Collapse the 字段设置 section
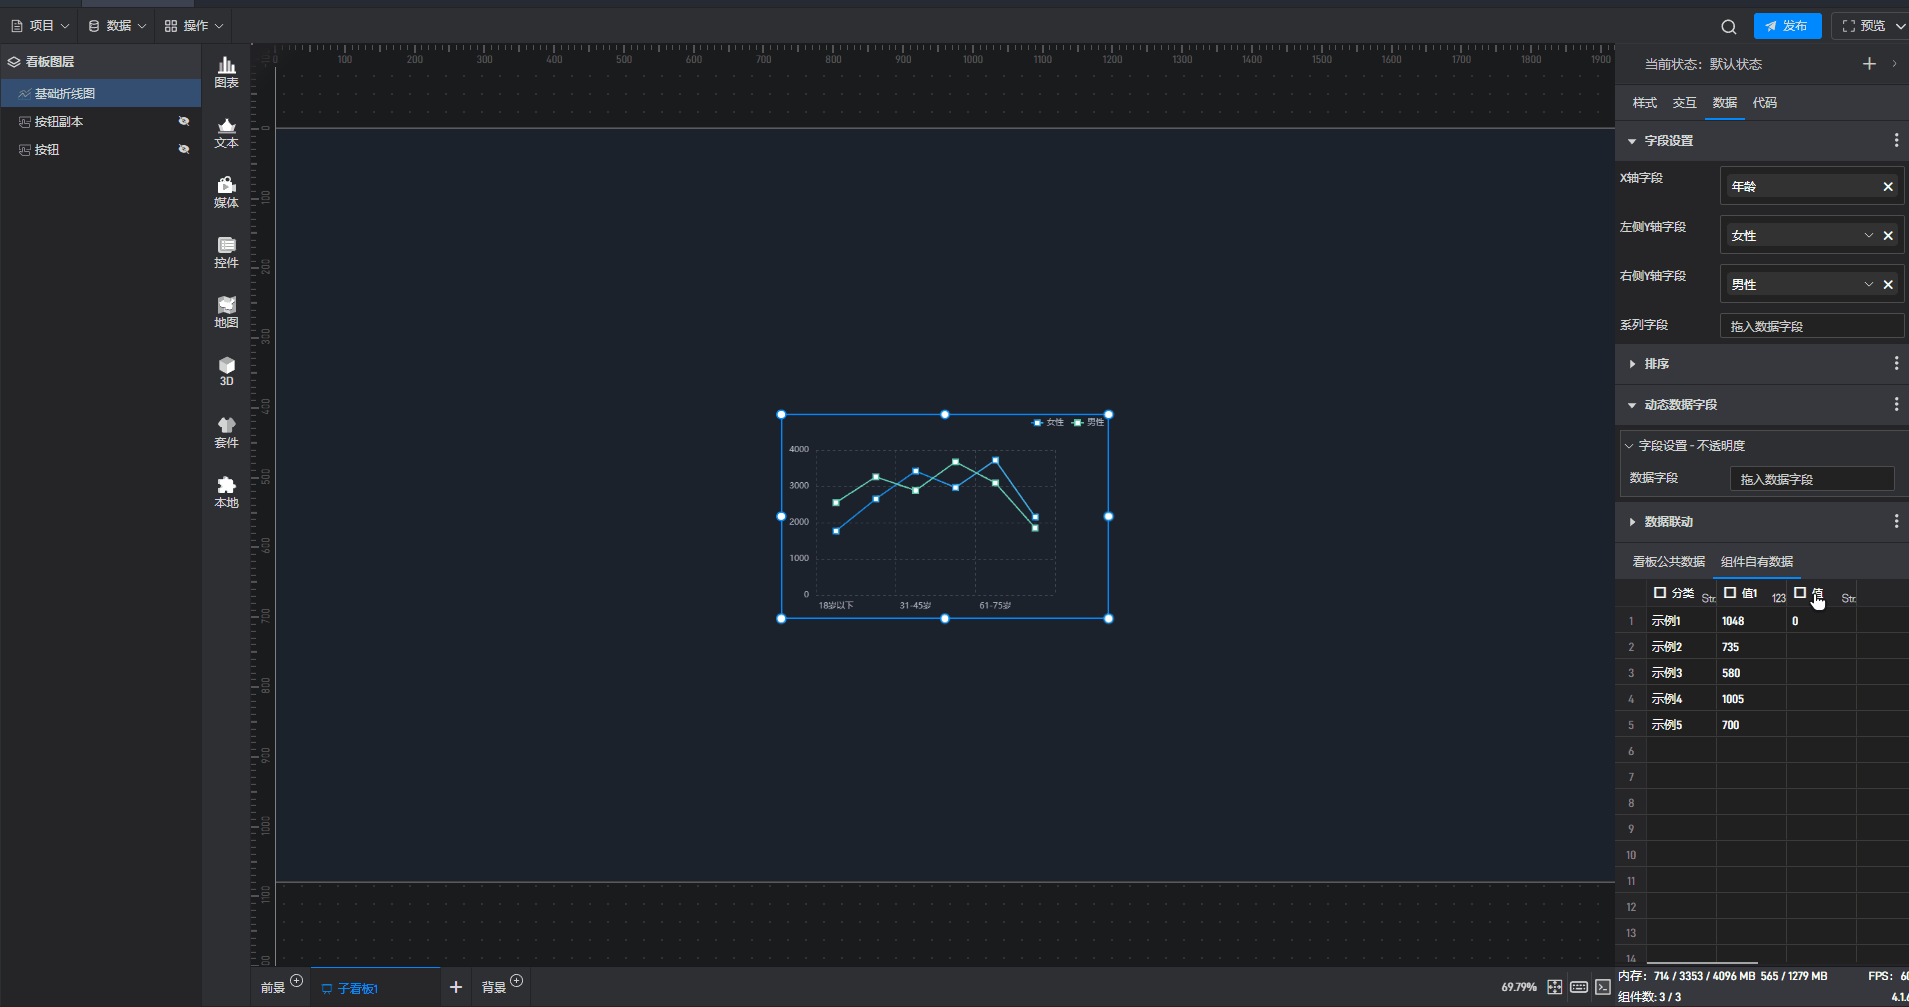Image resolution: width=1909 pixels, height=1007 pixels. tap(1632, 141)
